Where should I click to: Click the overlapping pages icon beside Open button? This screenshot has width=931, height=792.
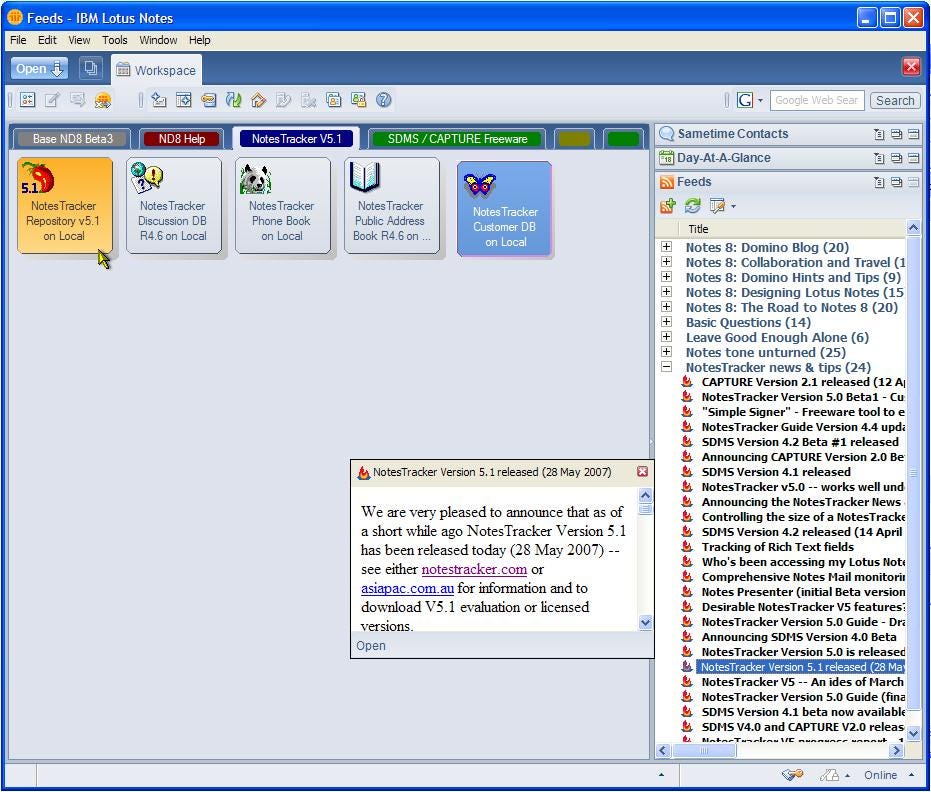click(x=90, y=68)
